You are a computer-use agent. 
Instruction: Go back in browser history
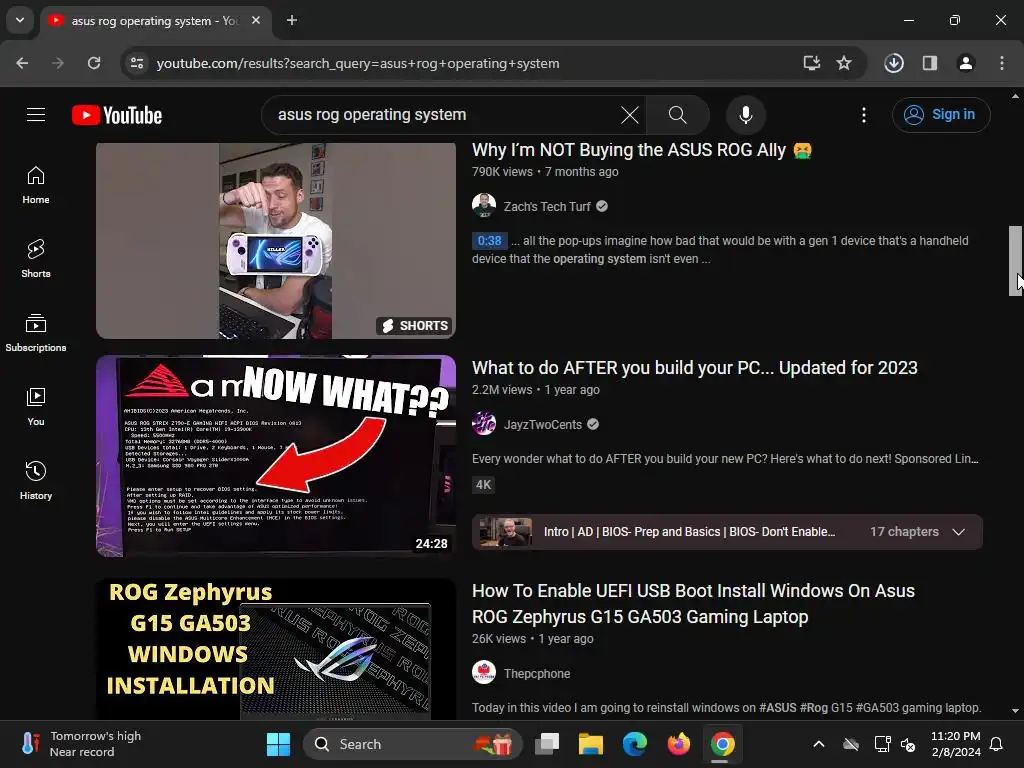22,63
